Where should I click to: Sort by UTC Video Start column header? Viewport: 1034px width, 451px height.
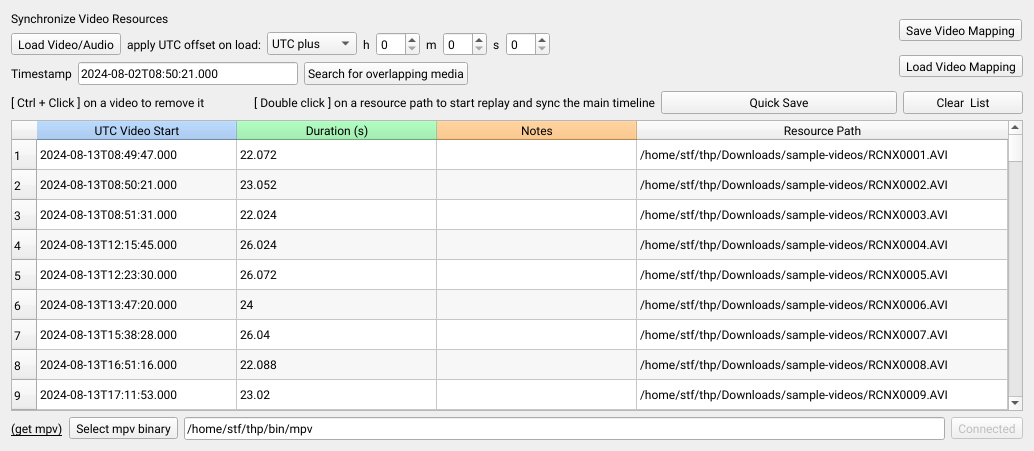tap(137, 131)
